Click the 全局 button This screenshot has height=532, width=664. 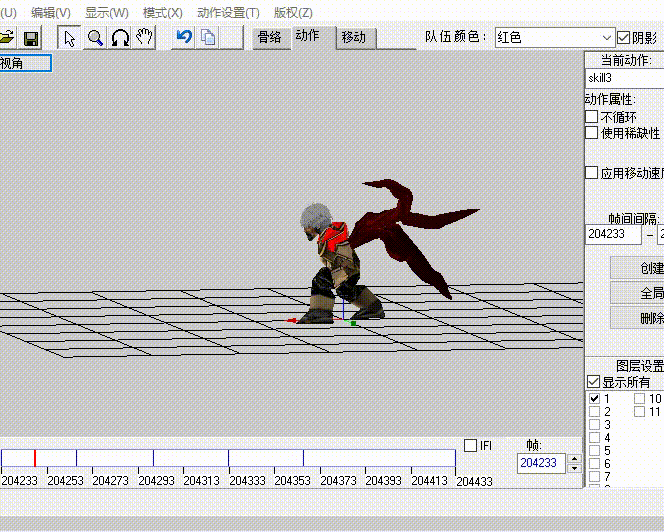637,293
